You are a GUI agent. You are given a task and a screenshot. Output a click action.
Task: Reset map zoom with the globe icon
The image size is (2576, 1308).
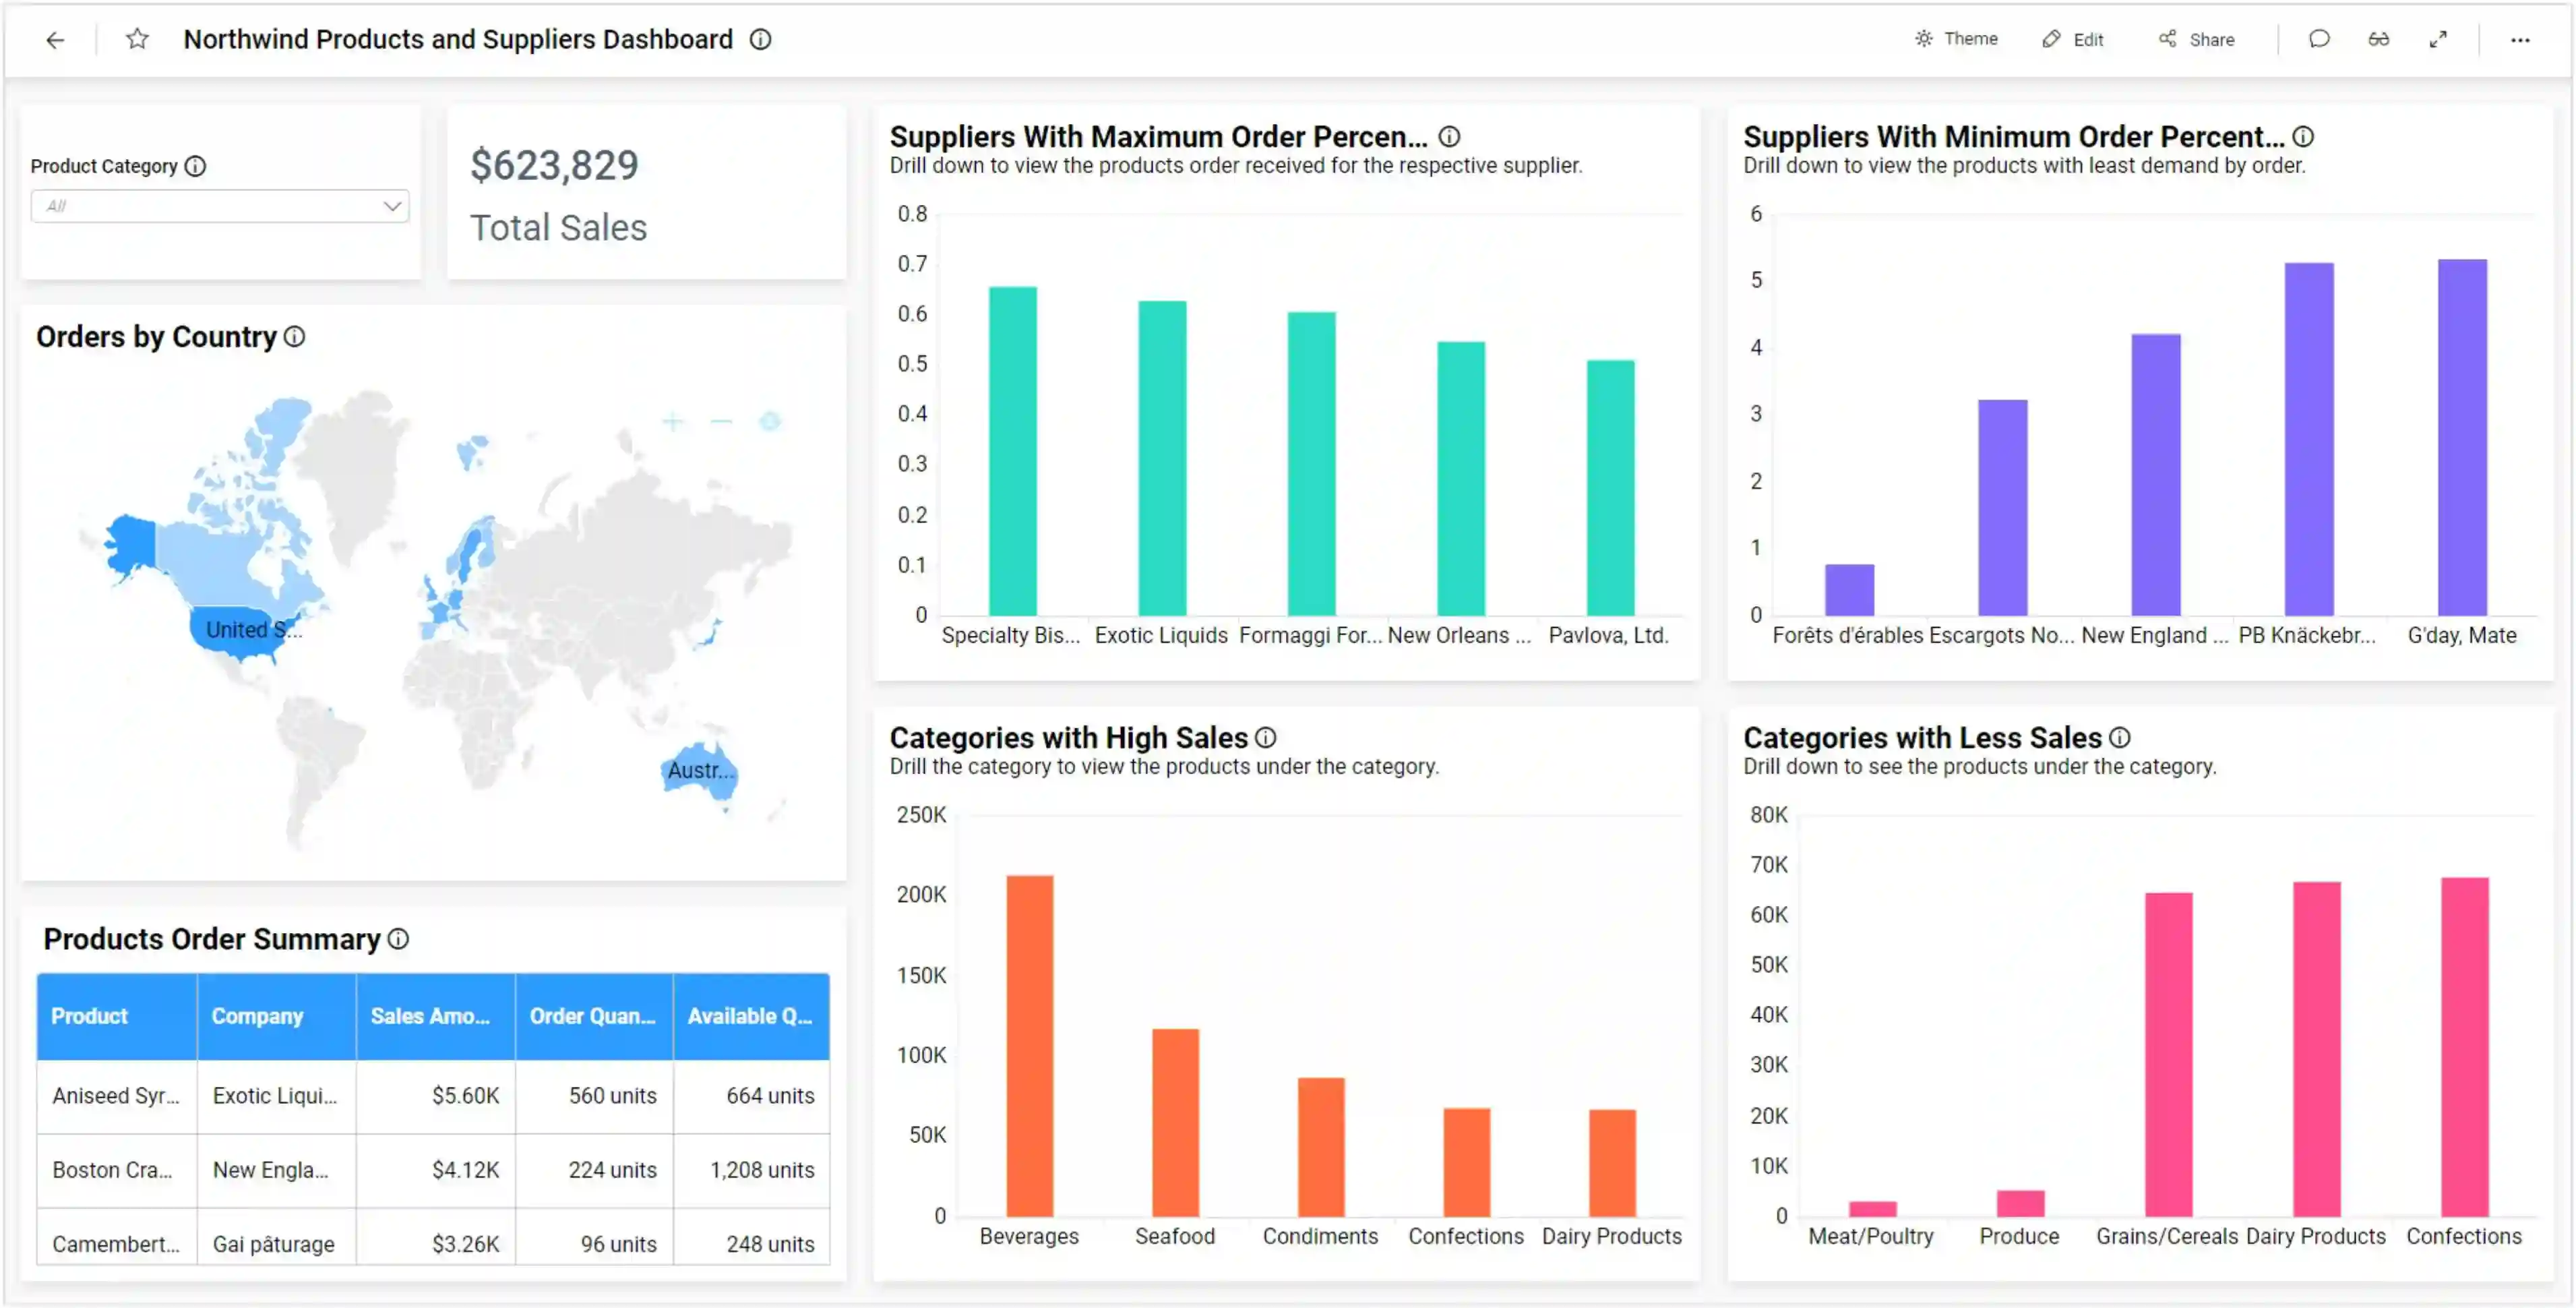(769, 421)
